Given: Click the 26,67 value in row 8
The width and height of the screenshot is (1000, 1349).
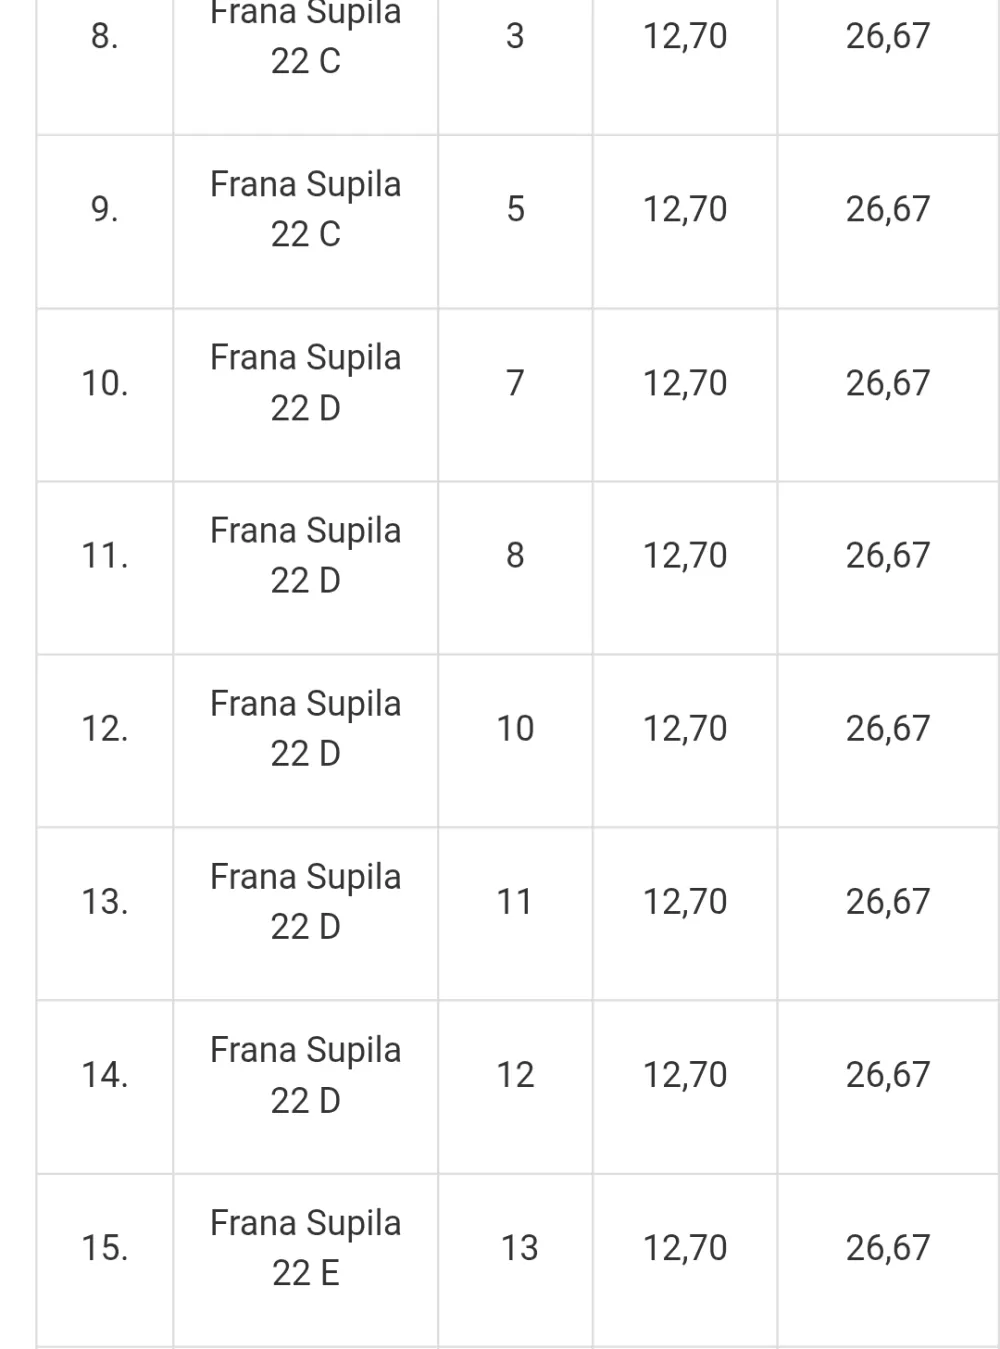Looking at the screenshot, I should pos(888,37).
